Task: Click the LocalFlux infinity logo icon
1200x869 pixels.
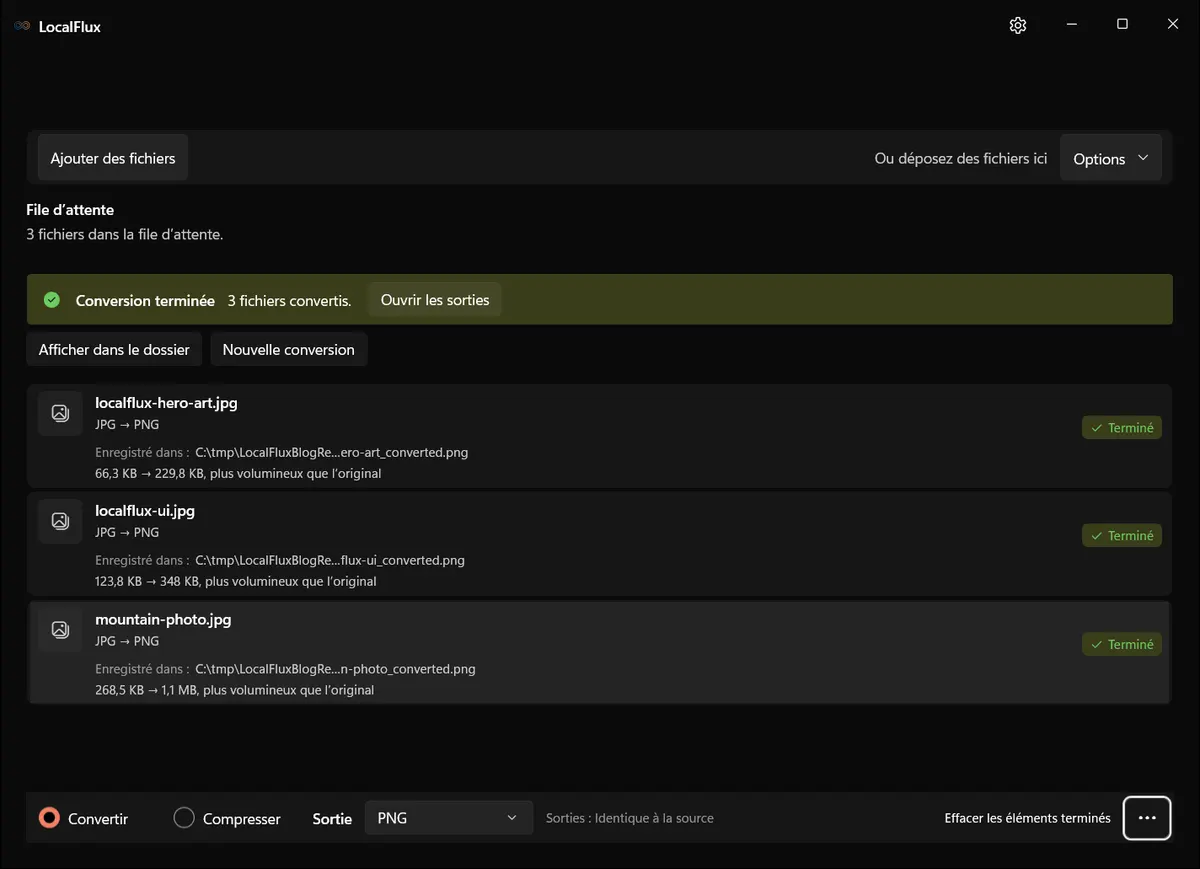Action: (22, 26)
